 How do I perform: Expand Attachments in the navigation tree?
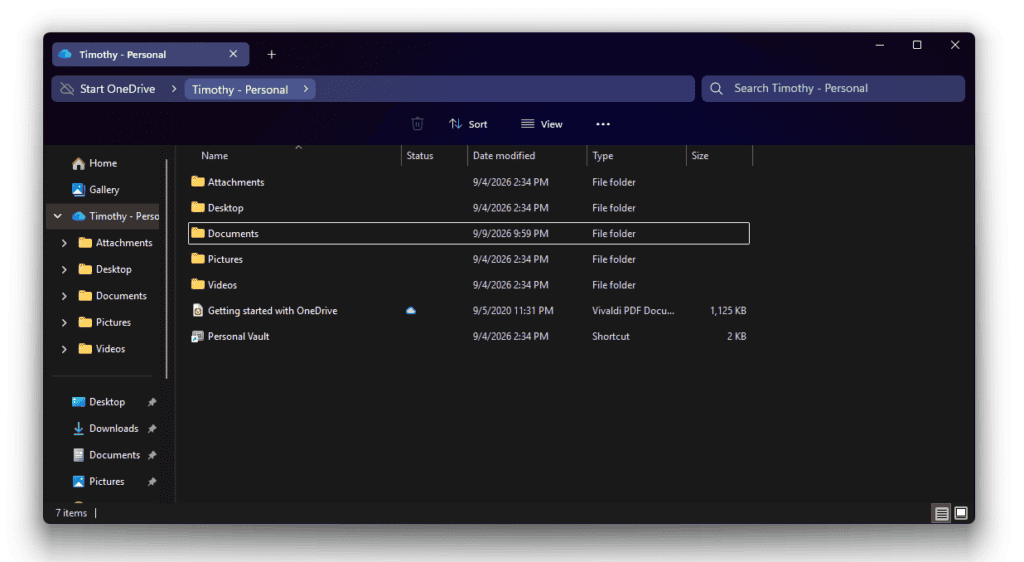[64, 243]
